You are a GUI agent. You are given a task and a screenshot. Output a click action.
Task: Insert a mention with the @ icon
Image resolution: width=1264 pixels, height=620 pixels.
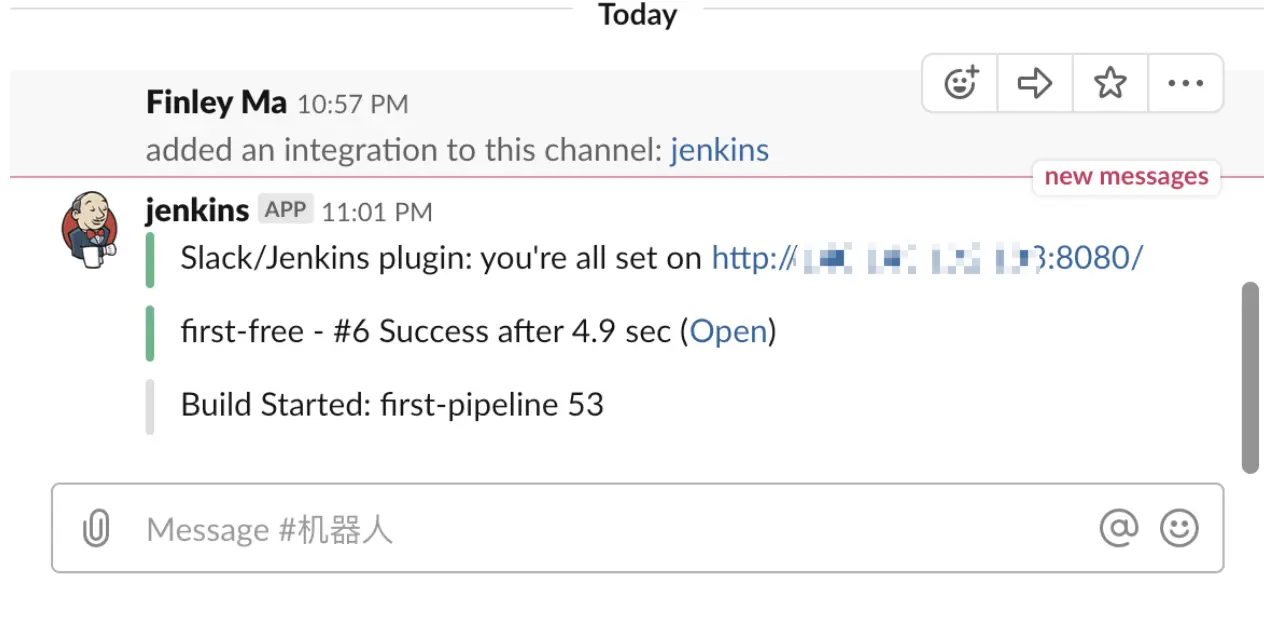coord(1118,528)
